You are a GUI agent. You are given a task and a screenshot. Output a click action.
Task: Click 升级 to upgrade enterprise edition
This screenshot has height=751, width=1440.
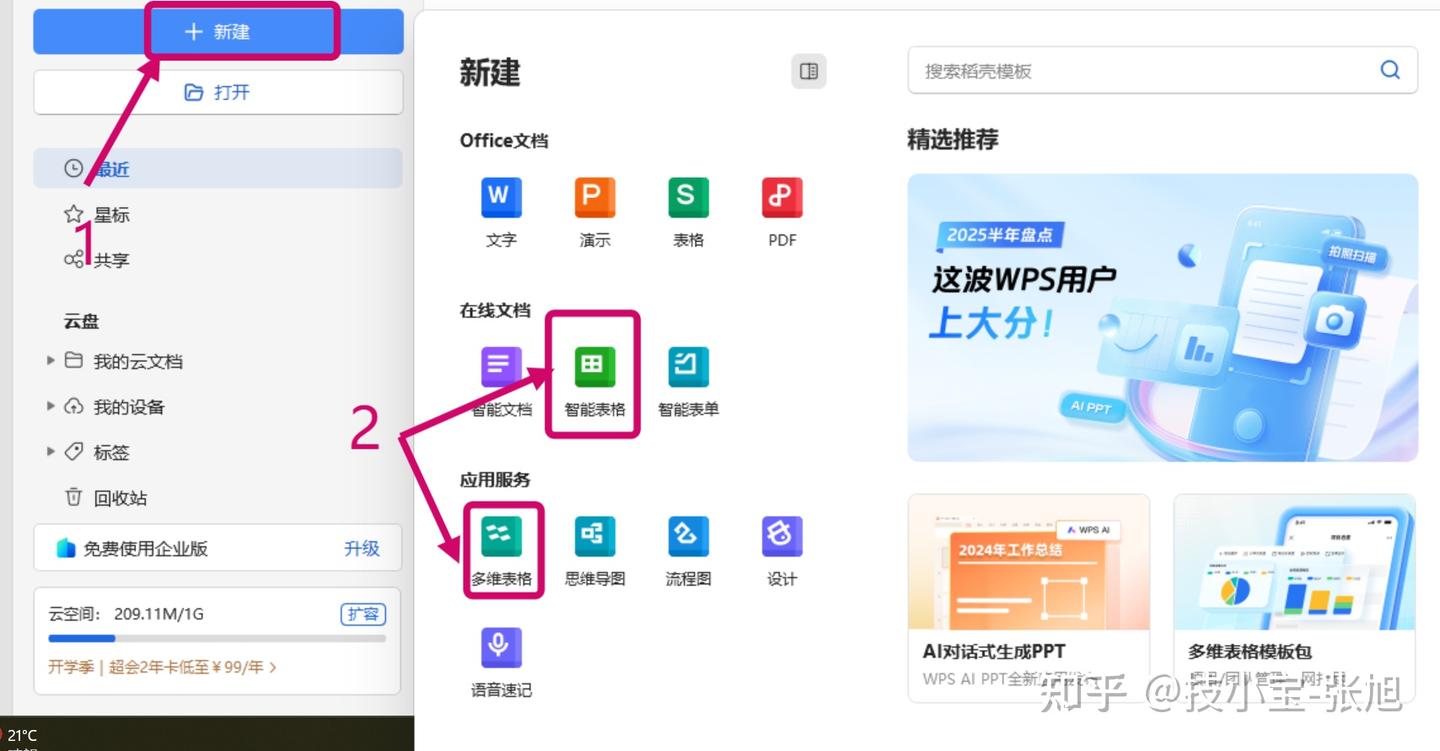click(x=362, y=548)
